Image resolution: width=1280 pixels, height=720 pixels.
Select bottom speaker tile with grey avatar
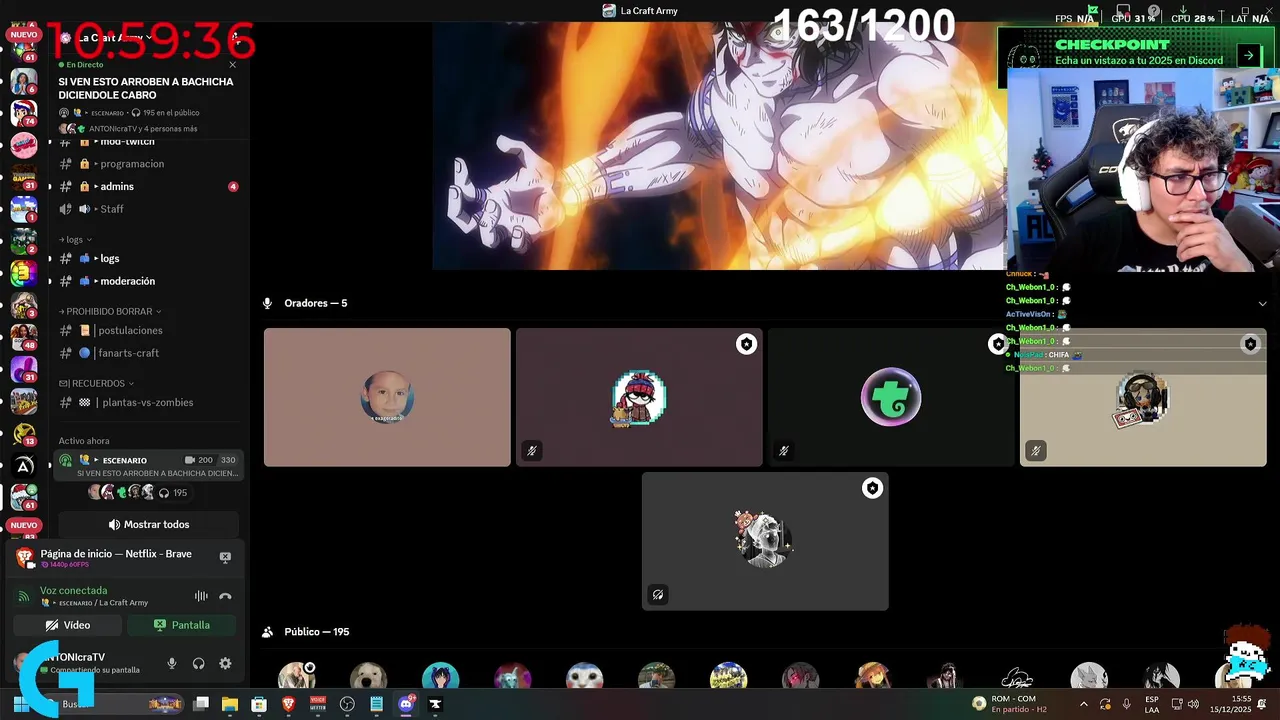tap(765, 541)
